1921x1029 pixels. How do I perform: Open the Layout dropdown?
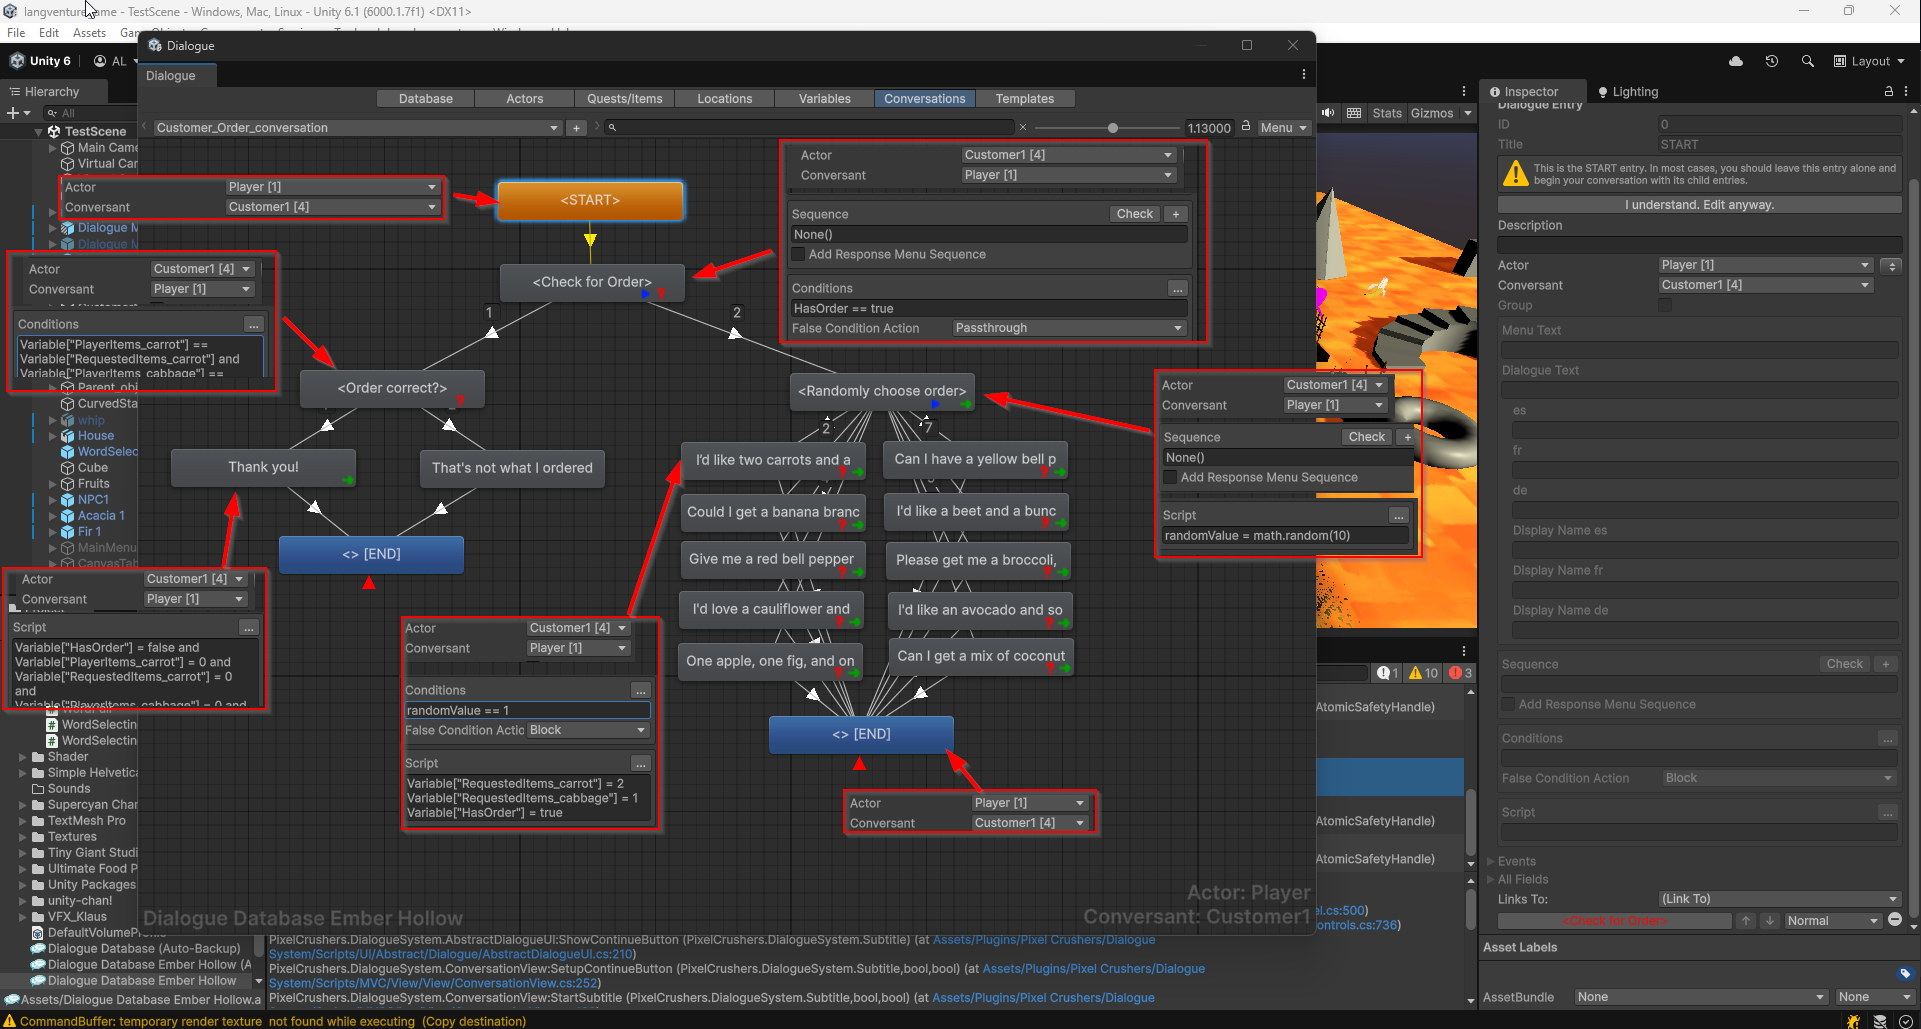(1869, 61)
